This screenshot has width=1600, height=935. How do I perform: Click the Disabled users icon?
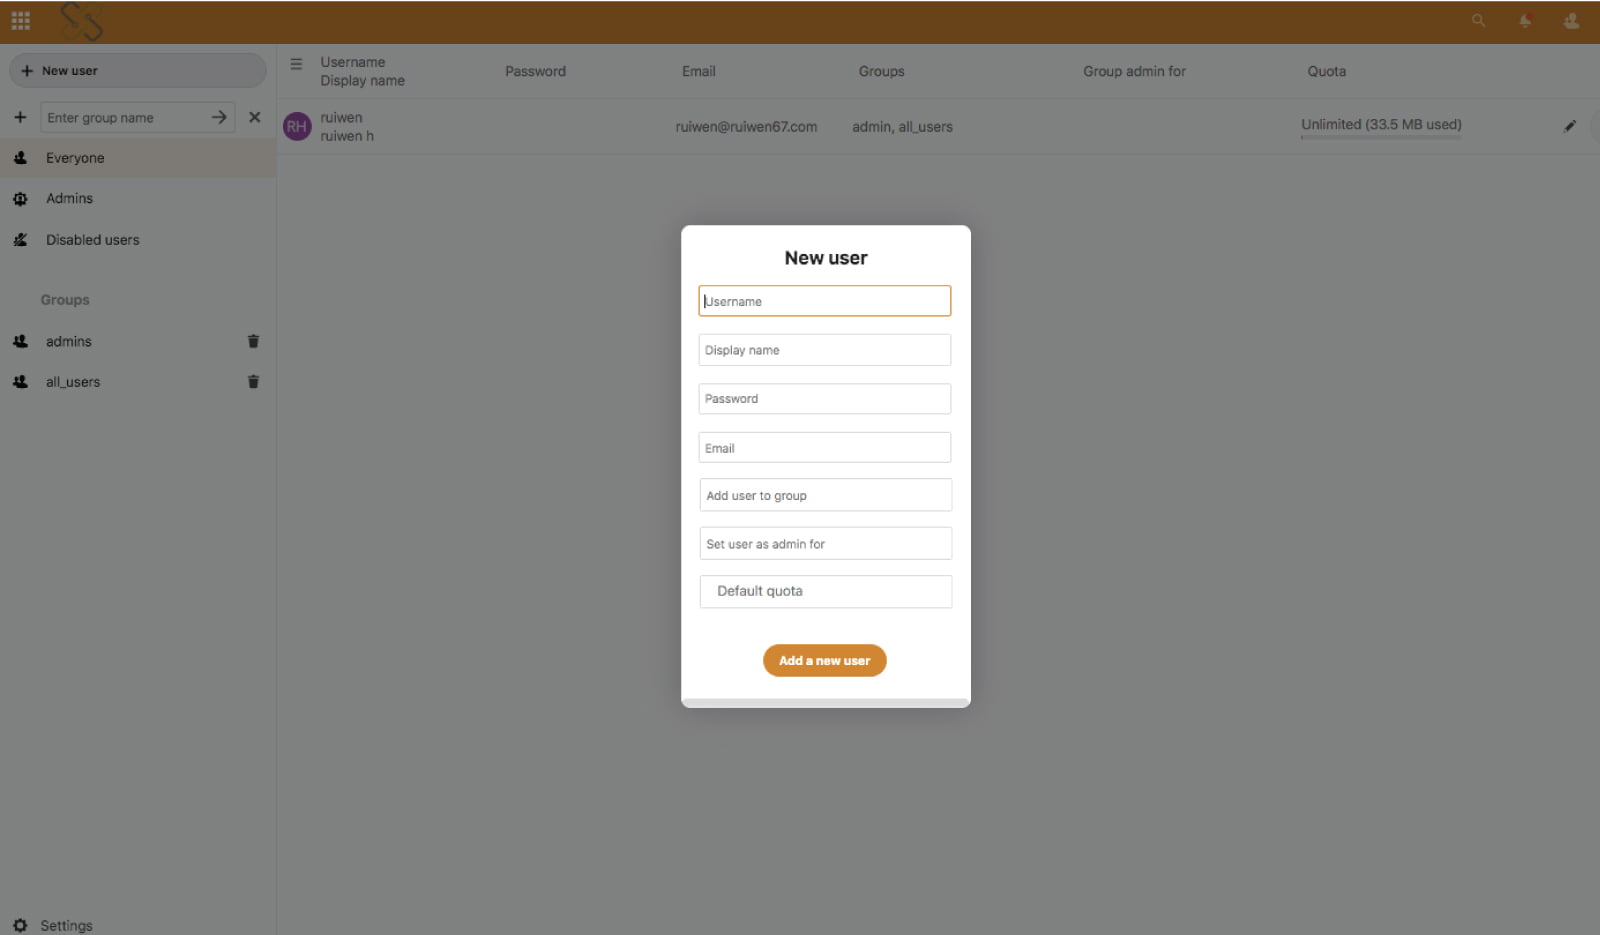(20, 239)
